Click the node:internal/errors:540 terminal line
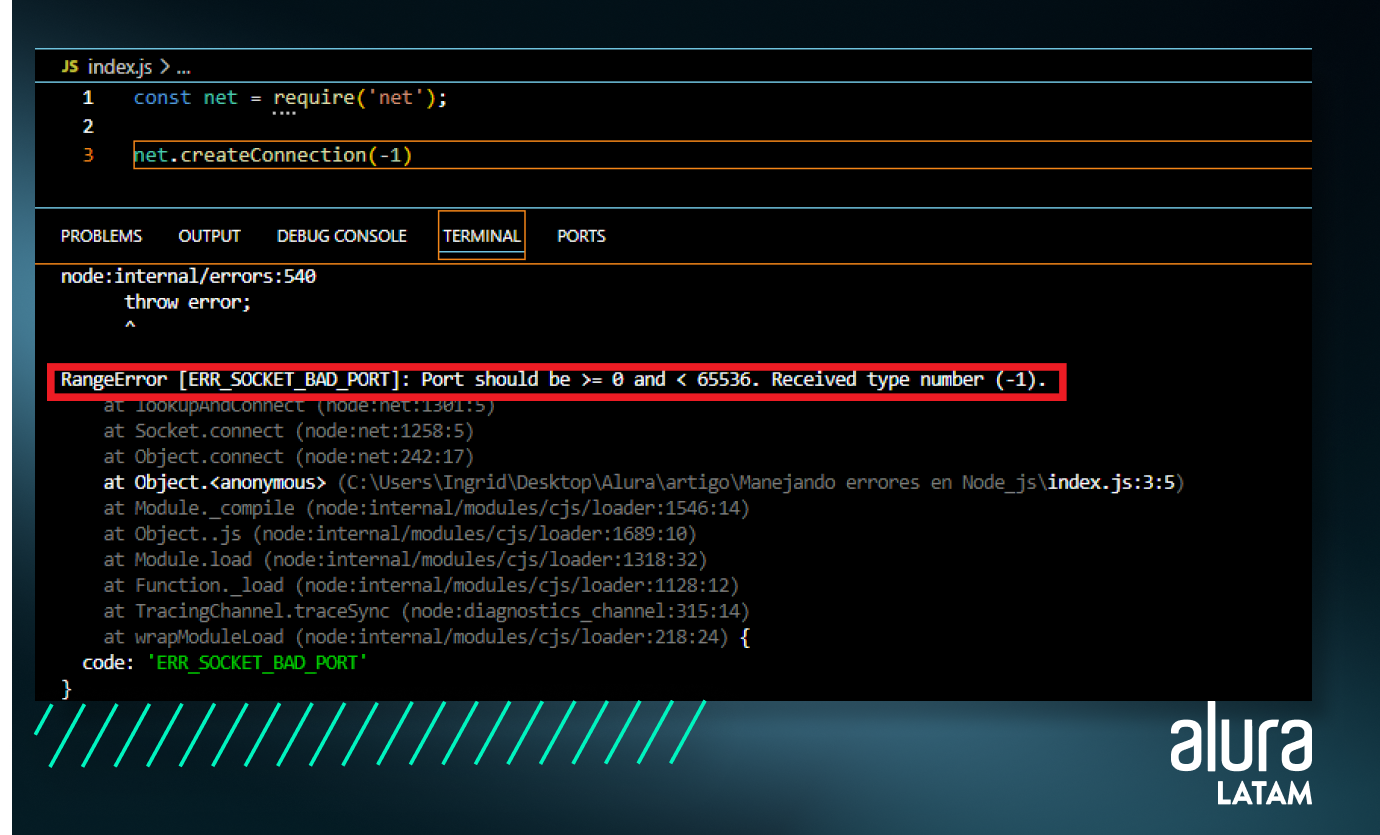Screen dimensions: 1380x835 click(x=189, y=276)
